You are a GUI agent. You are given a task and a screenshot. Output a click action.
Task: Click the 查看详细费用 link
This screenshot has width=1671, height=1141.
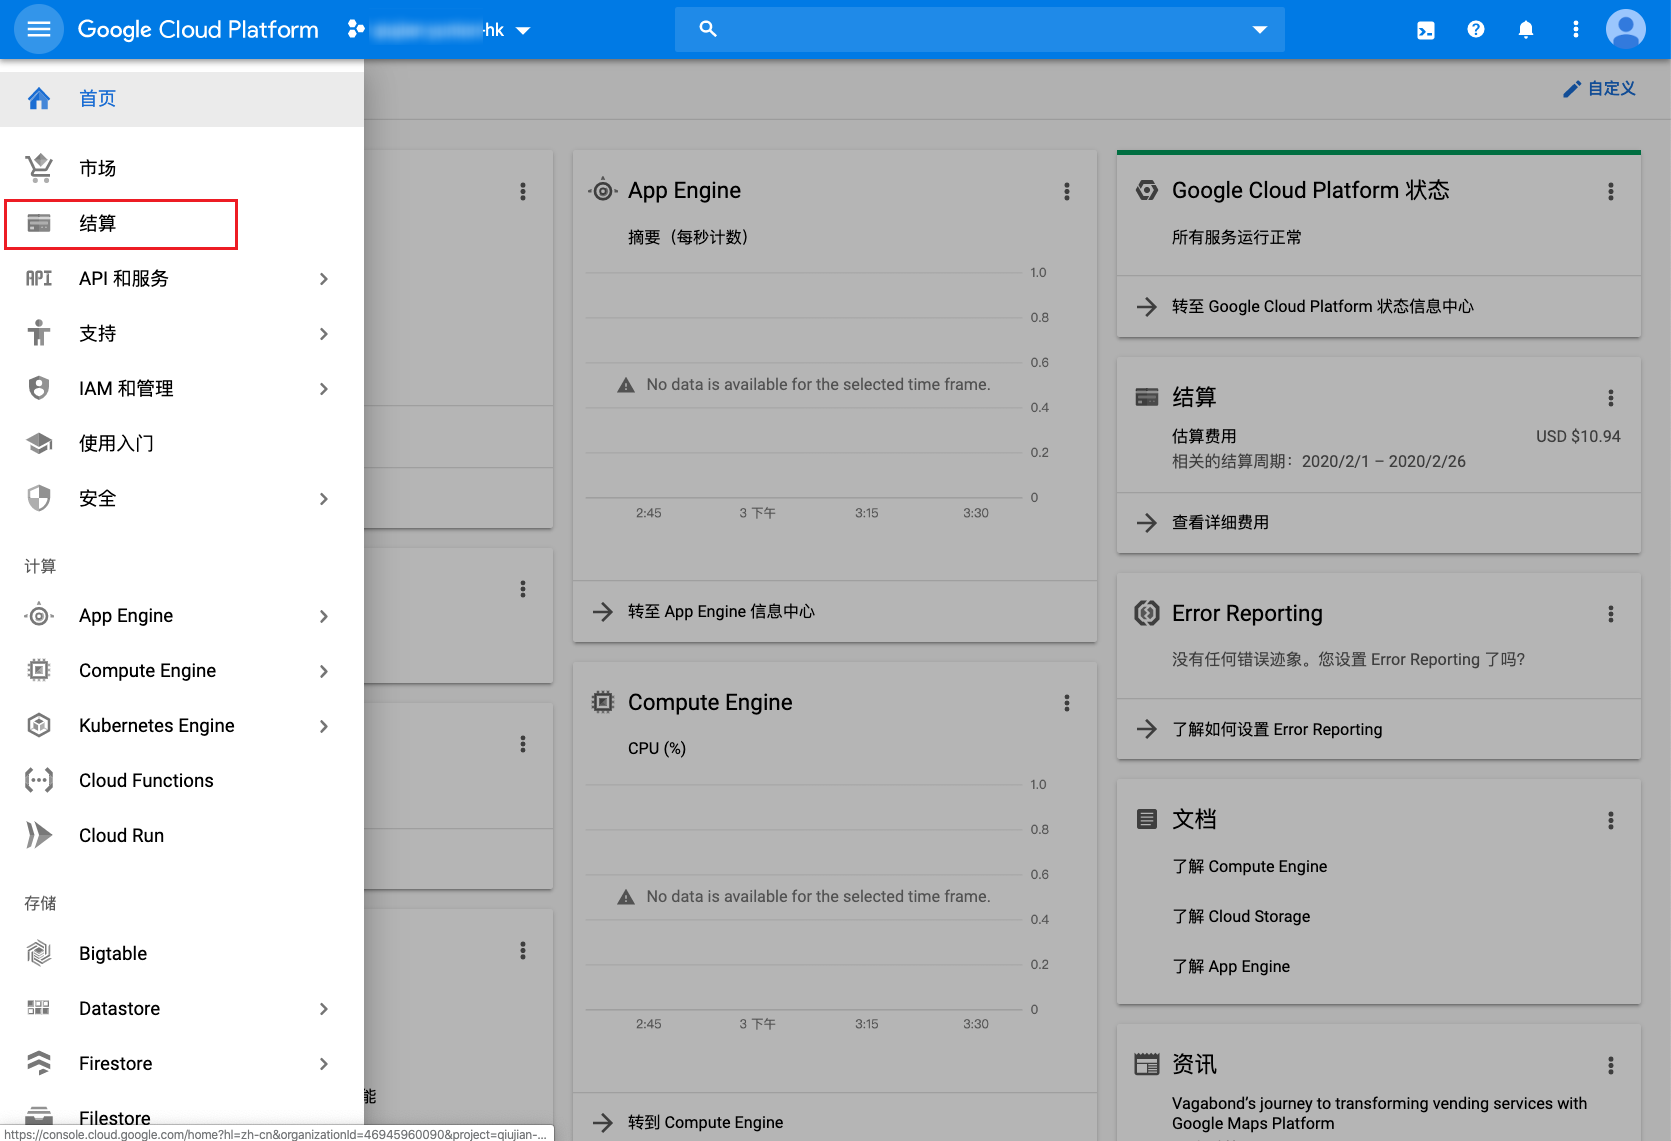(x=1220, y=522)
